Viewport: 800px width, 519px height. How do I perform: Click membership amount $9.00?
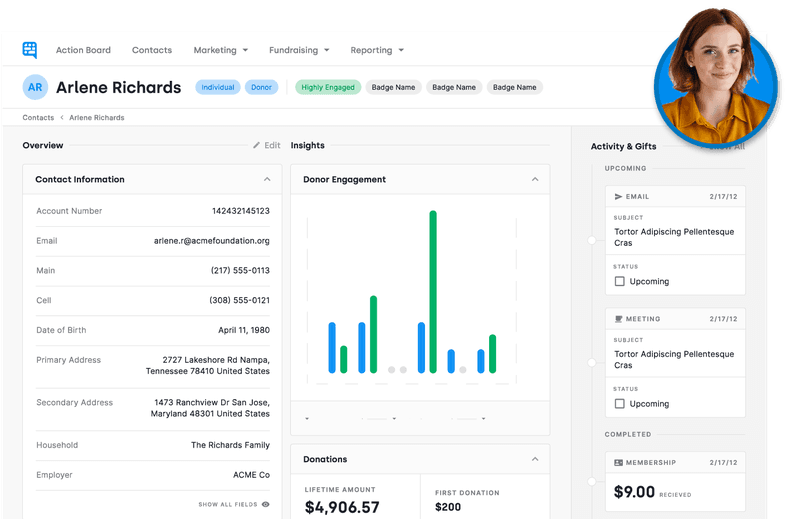[634, 492]
